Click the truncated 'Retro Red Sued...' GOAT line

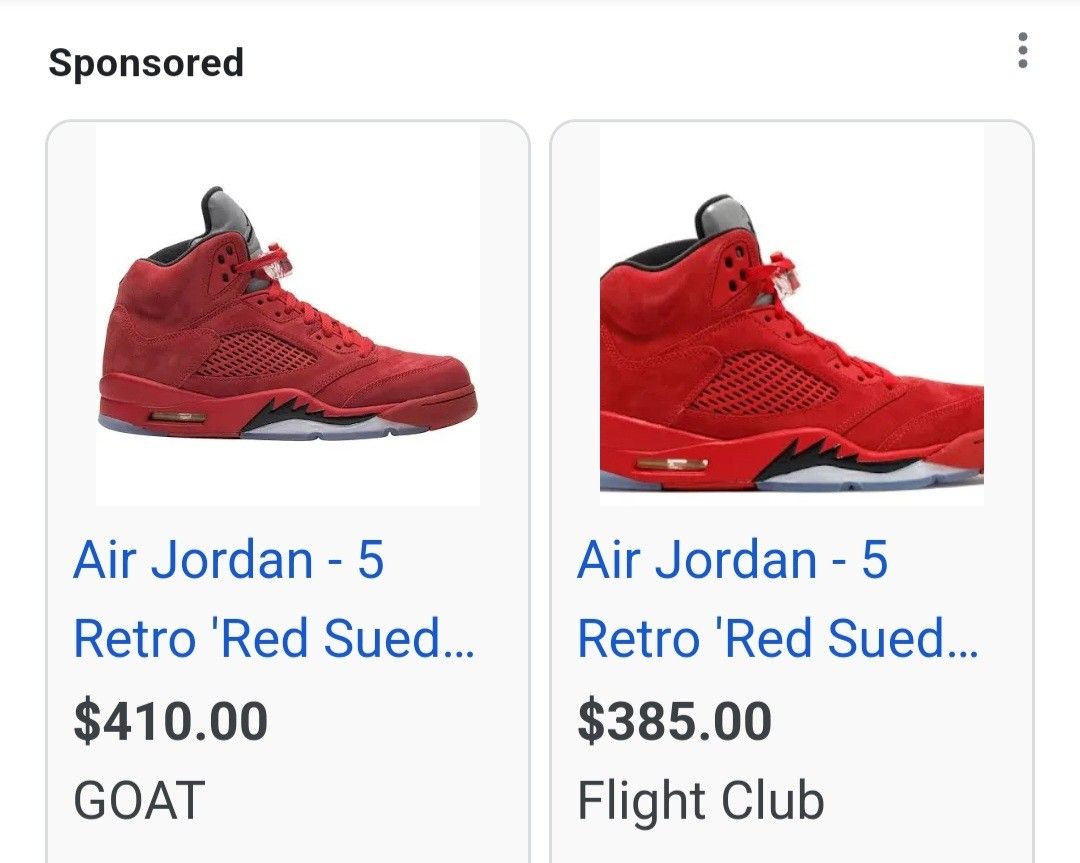click(x=274, y=638)
